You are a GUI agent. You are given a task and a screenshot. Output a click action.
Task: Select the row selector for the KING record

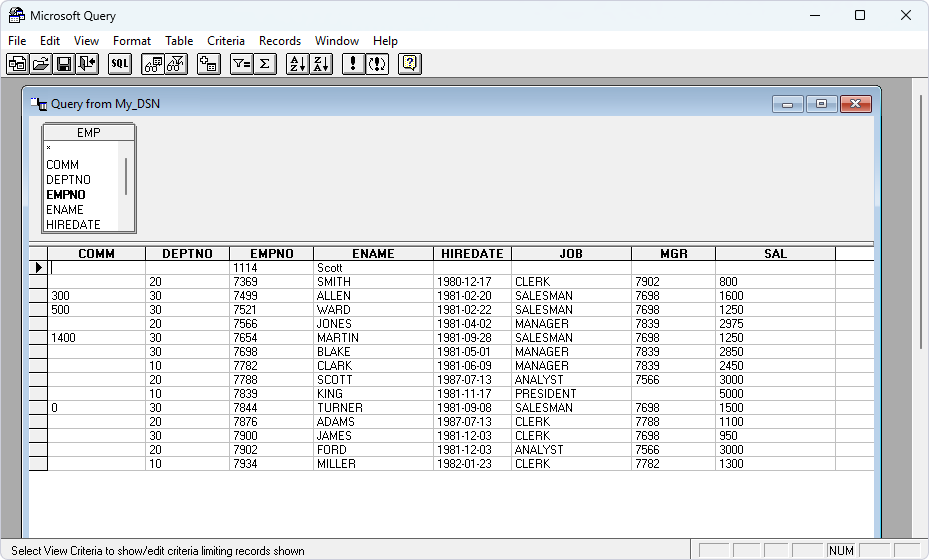tap(38, 394)
